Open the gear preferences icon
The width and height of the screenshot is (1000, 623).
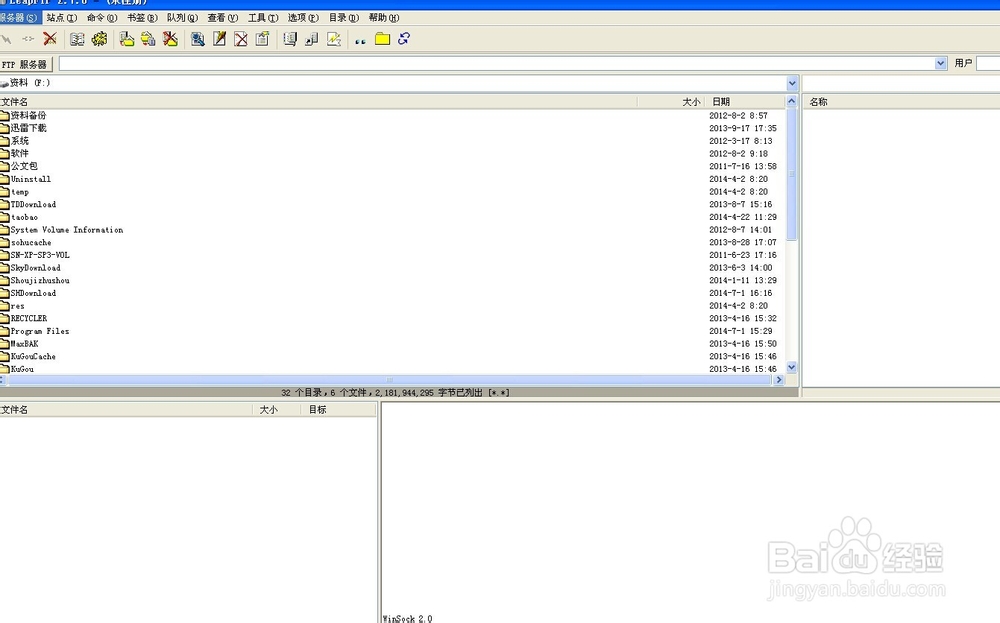click(x=99, y=39)
